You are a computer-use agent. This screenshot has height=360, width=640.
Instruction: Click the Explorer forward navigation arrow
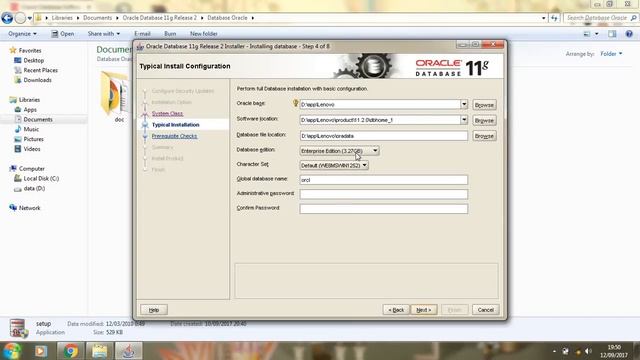(x=20, y=18)
